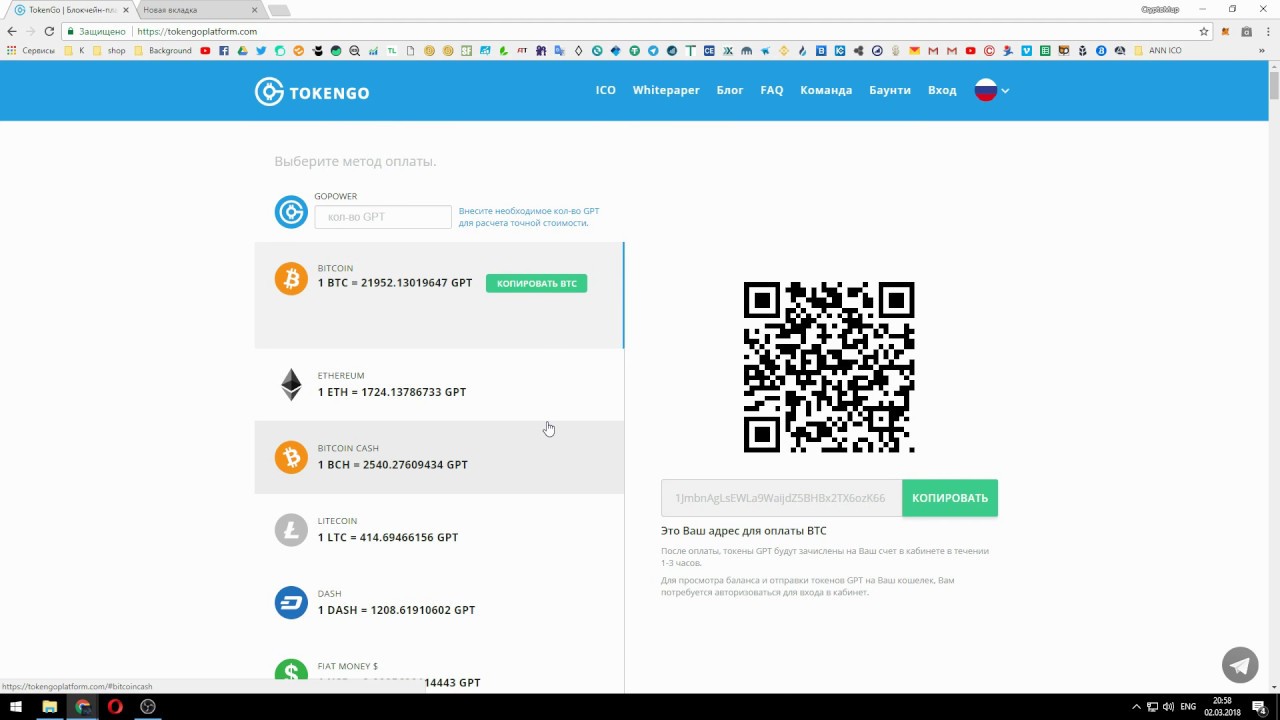Click the address bar URL
The height and width of the screenshot is (720, 1280).
click(x=197, y=31)
